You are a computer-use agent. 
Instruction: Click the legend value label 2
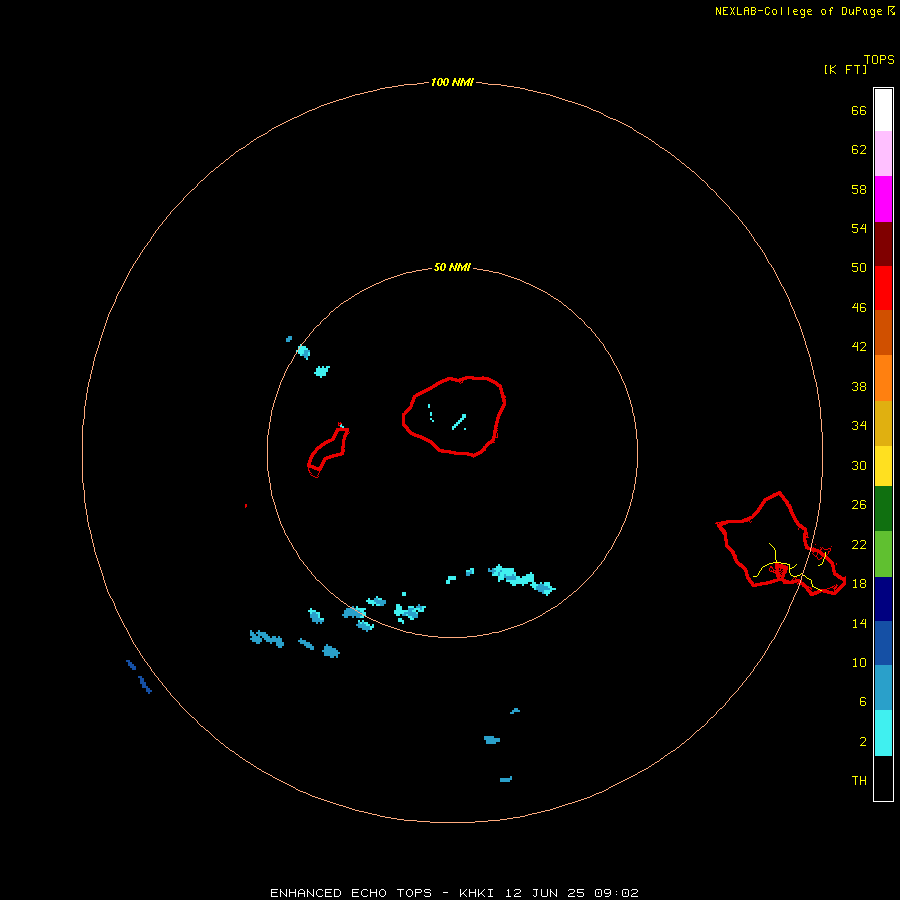[x=862, y=742]
